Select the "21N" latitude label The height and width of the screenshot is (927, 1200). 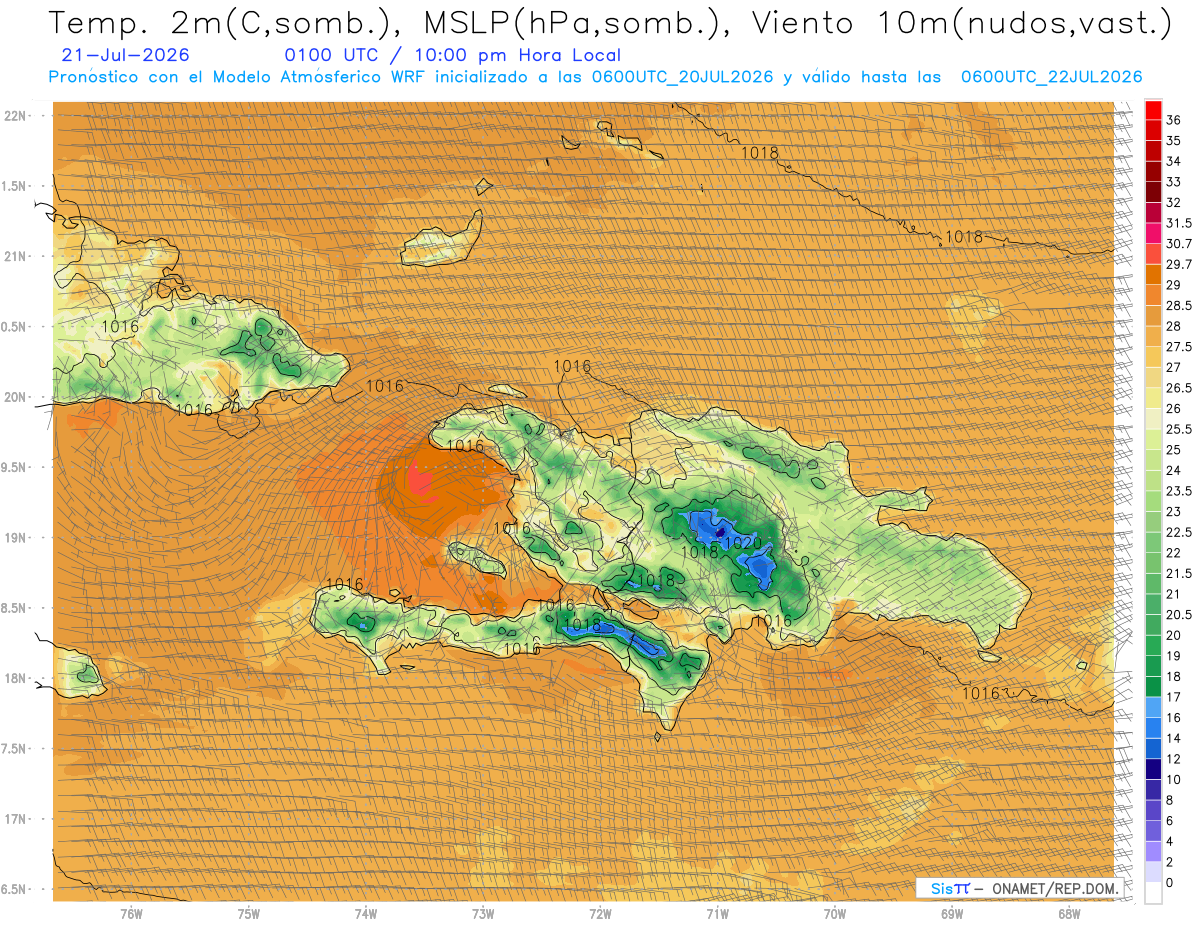point(16,256)
